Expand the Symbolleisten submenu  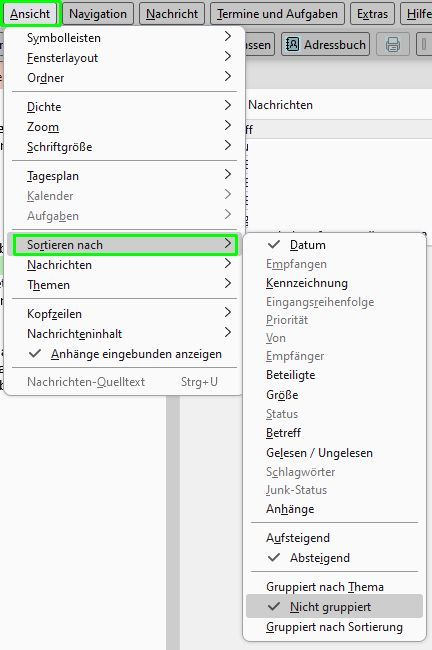pos(124,37)
